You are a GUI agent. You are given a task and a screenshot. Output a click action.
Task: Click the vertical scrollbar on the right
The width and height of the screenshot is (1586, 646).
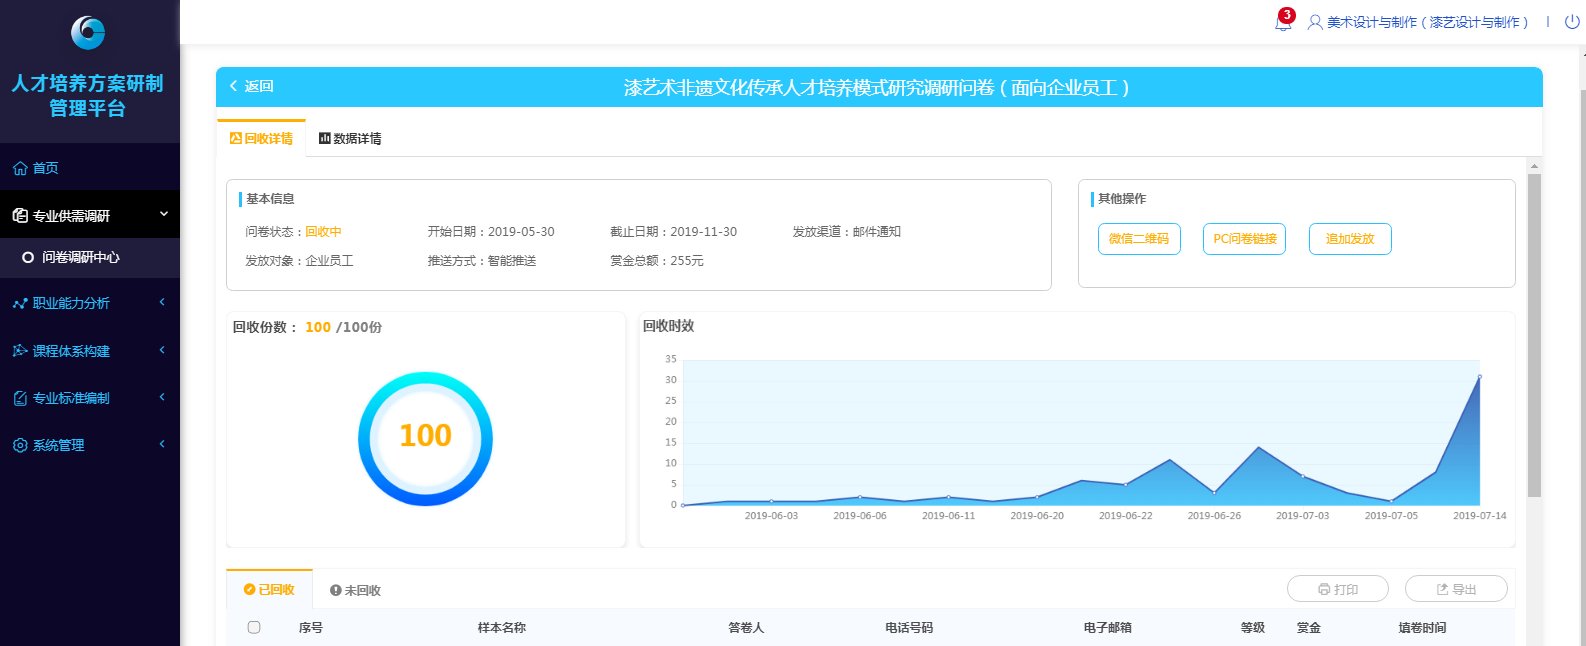click(1534, 335)
